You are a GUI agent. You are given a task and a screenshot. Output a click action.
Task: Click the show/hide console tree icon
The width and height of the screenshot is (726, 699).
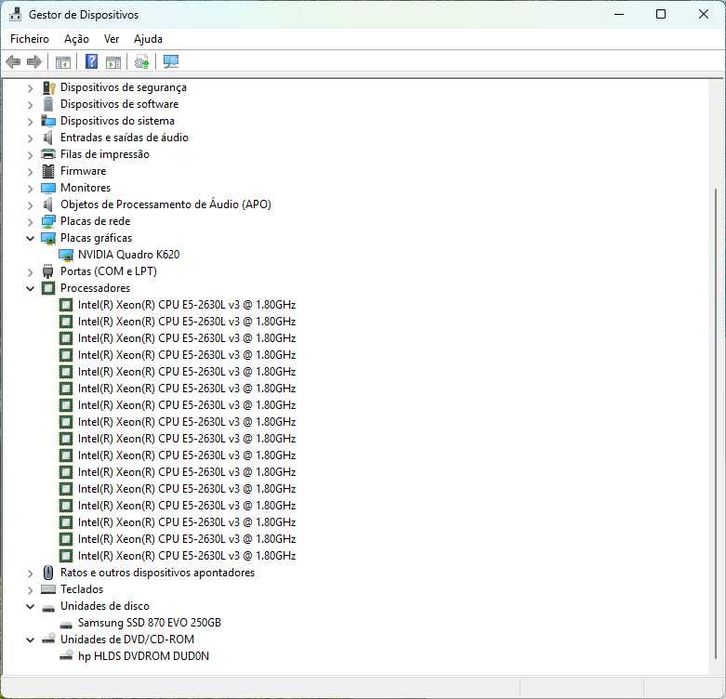(63, 62)
